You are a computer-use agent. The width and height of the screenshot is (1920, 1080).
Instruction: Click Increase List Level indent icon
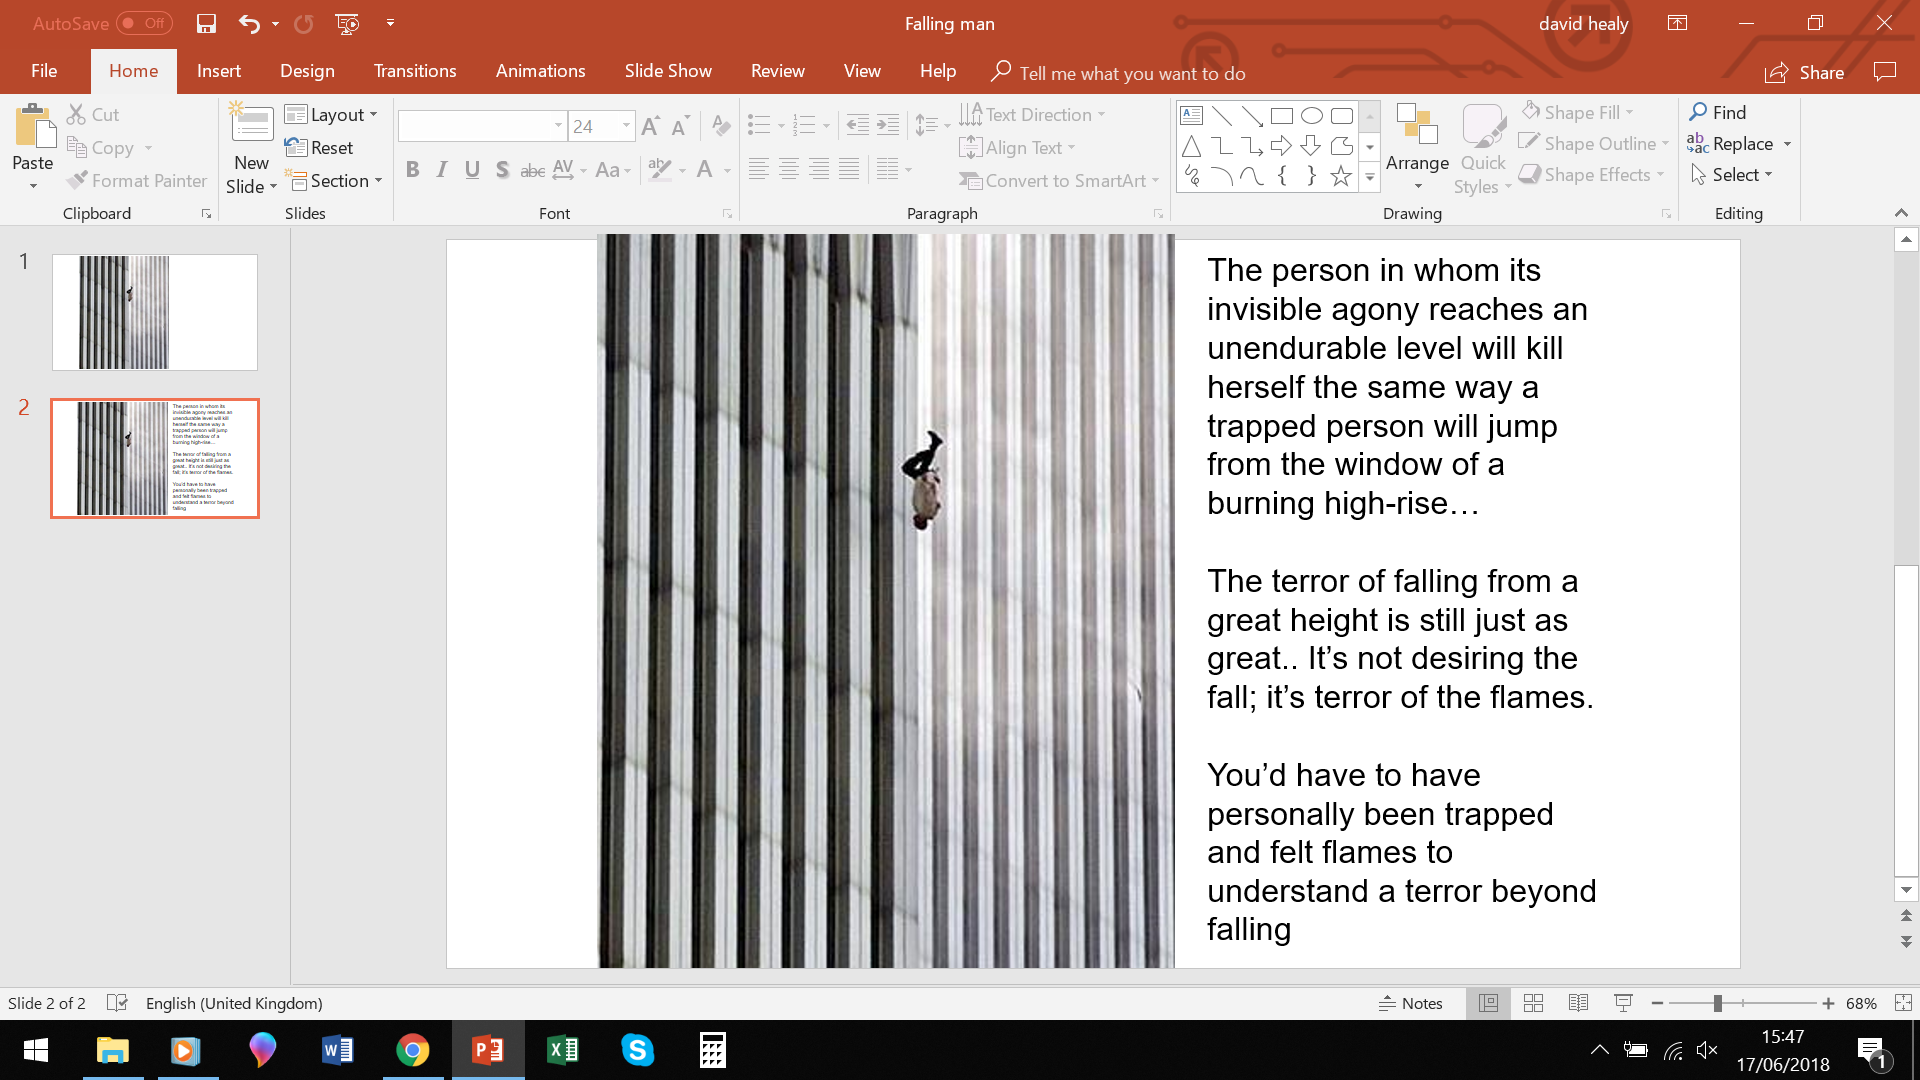click(x=888, y=126)
